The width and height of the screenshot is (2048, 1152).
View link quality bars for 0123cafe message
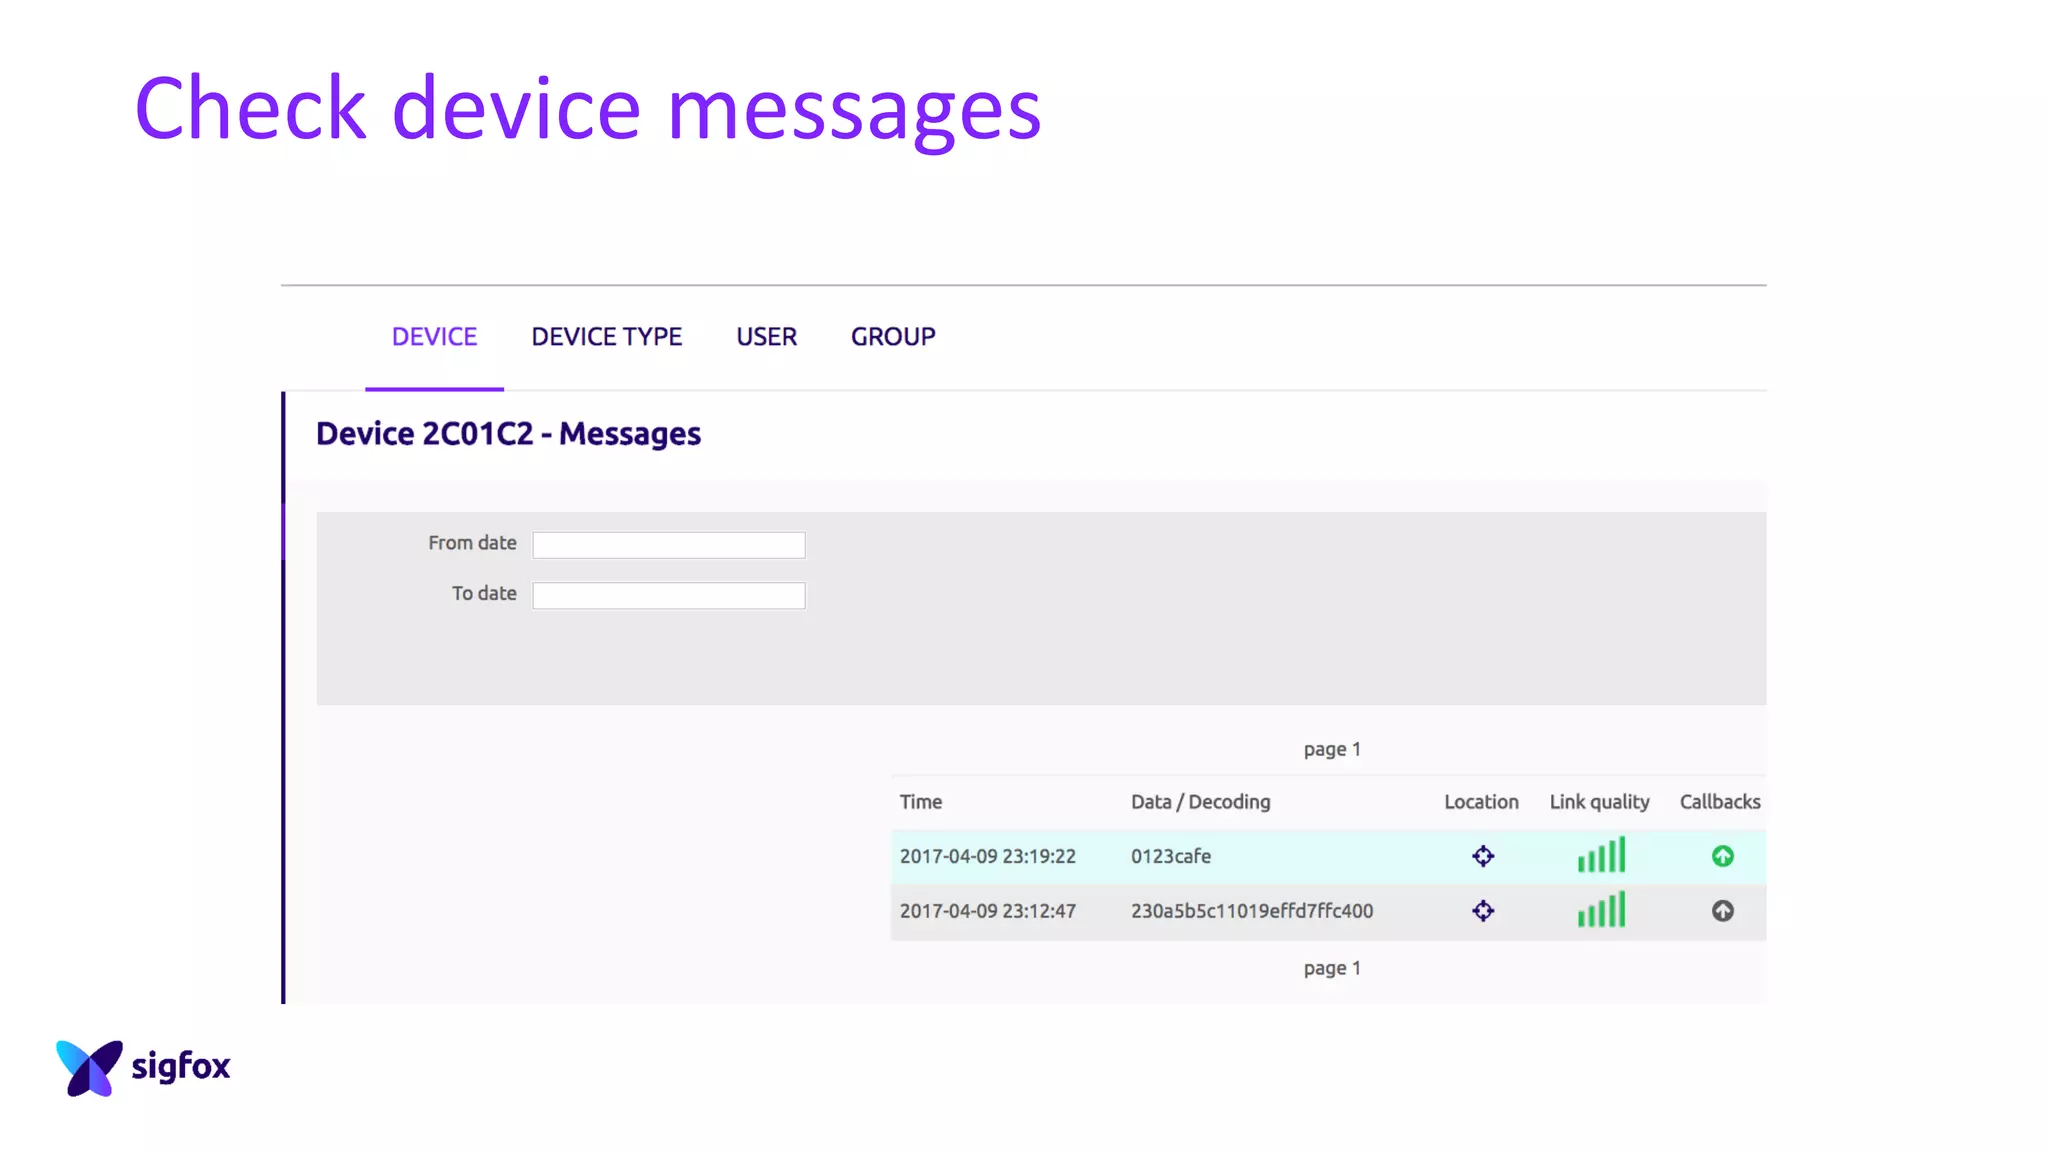click(1601, 855)
